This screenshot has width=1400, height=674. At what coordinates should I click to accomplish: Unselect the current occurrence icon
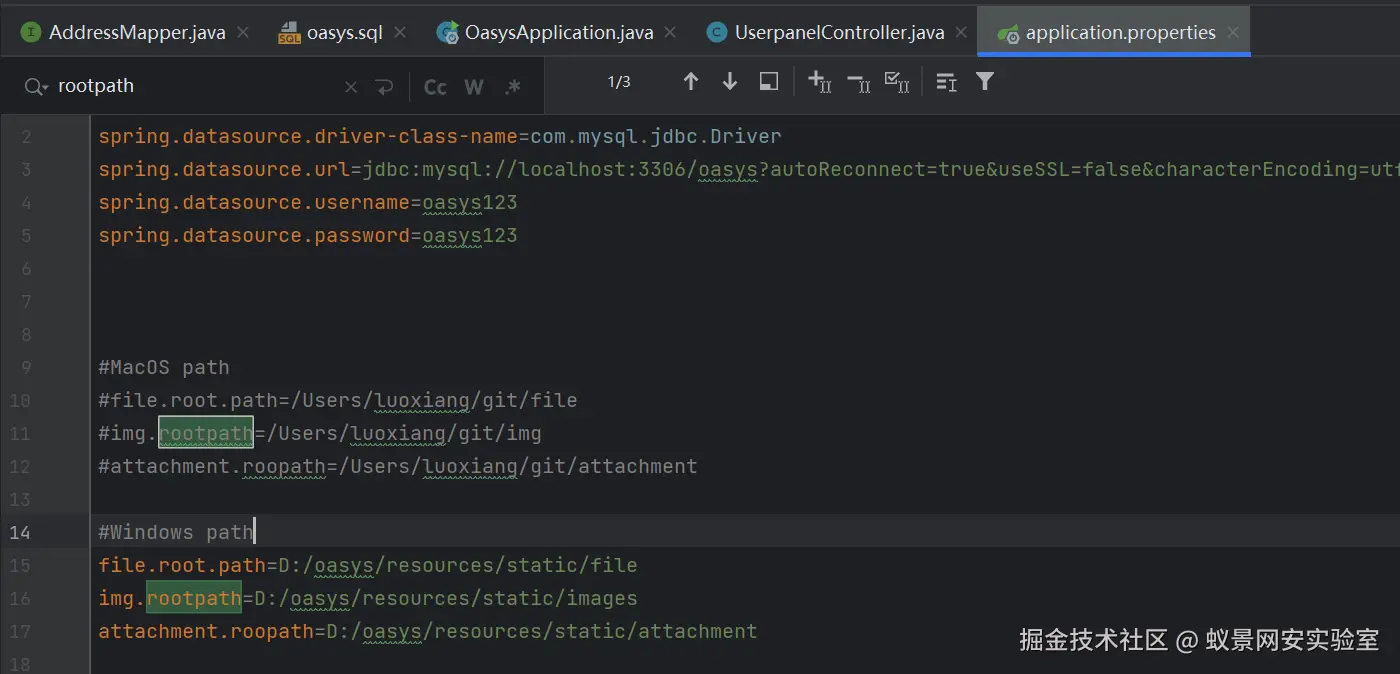(858, 82)
